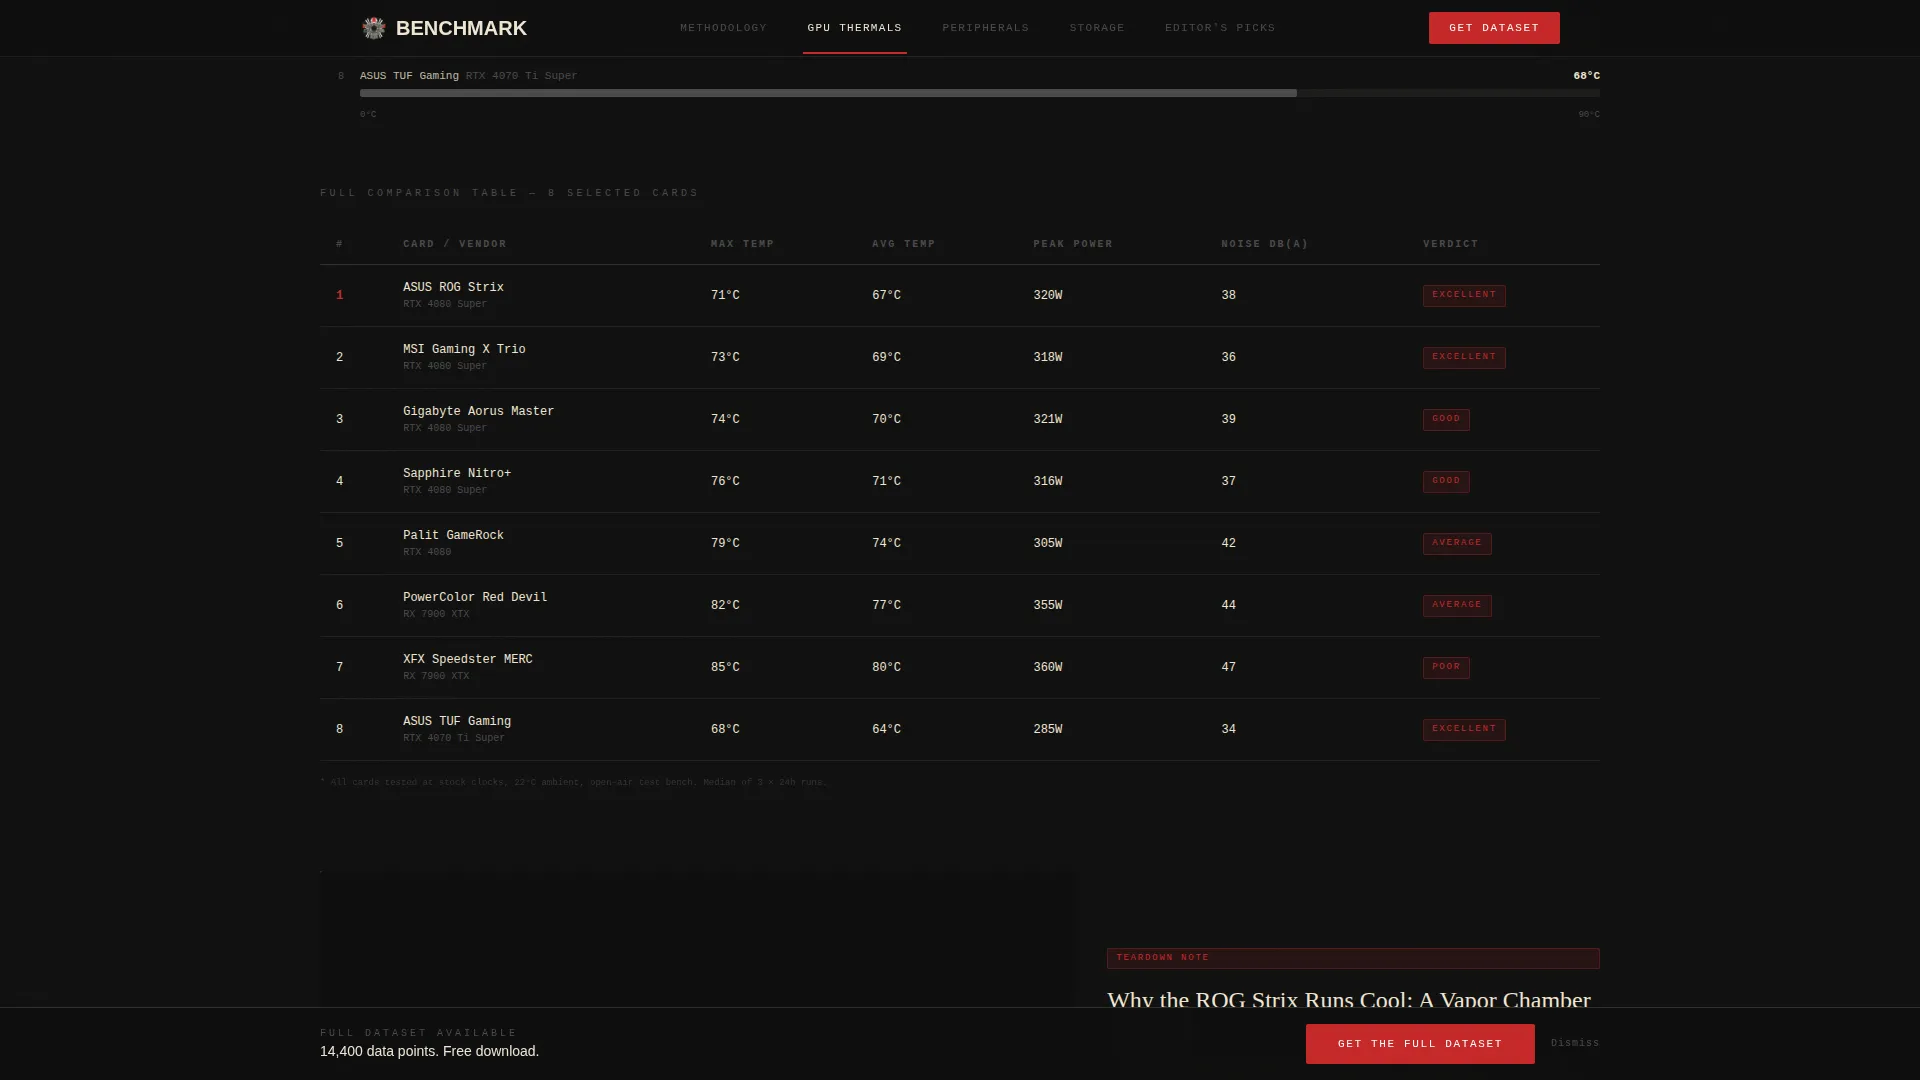The image size is (1920, 1080).
Task: Click noise value 47 for XFX Speedster
Action: click(x=1228, y=667)
